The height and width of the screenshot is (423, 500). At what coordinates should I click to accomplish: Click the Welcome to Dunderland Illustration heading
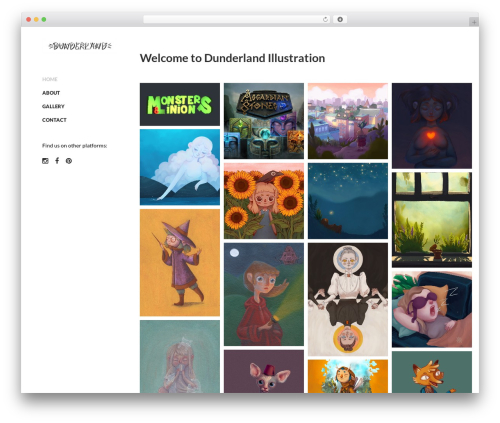[232, 58]
